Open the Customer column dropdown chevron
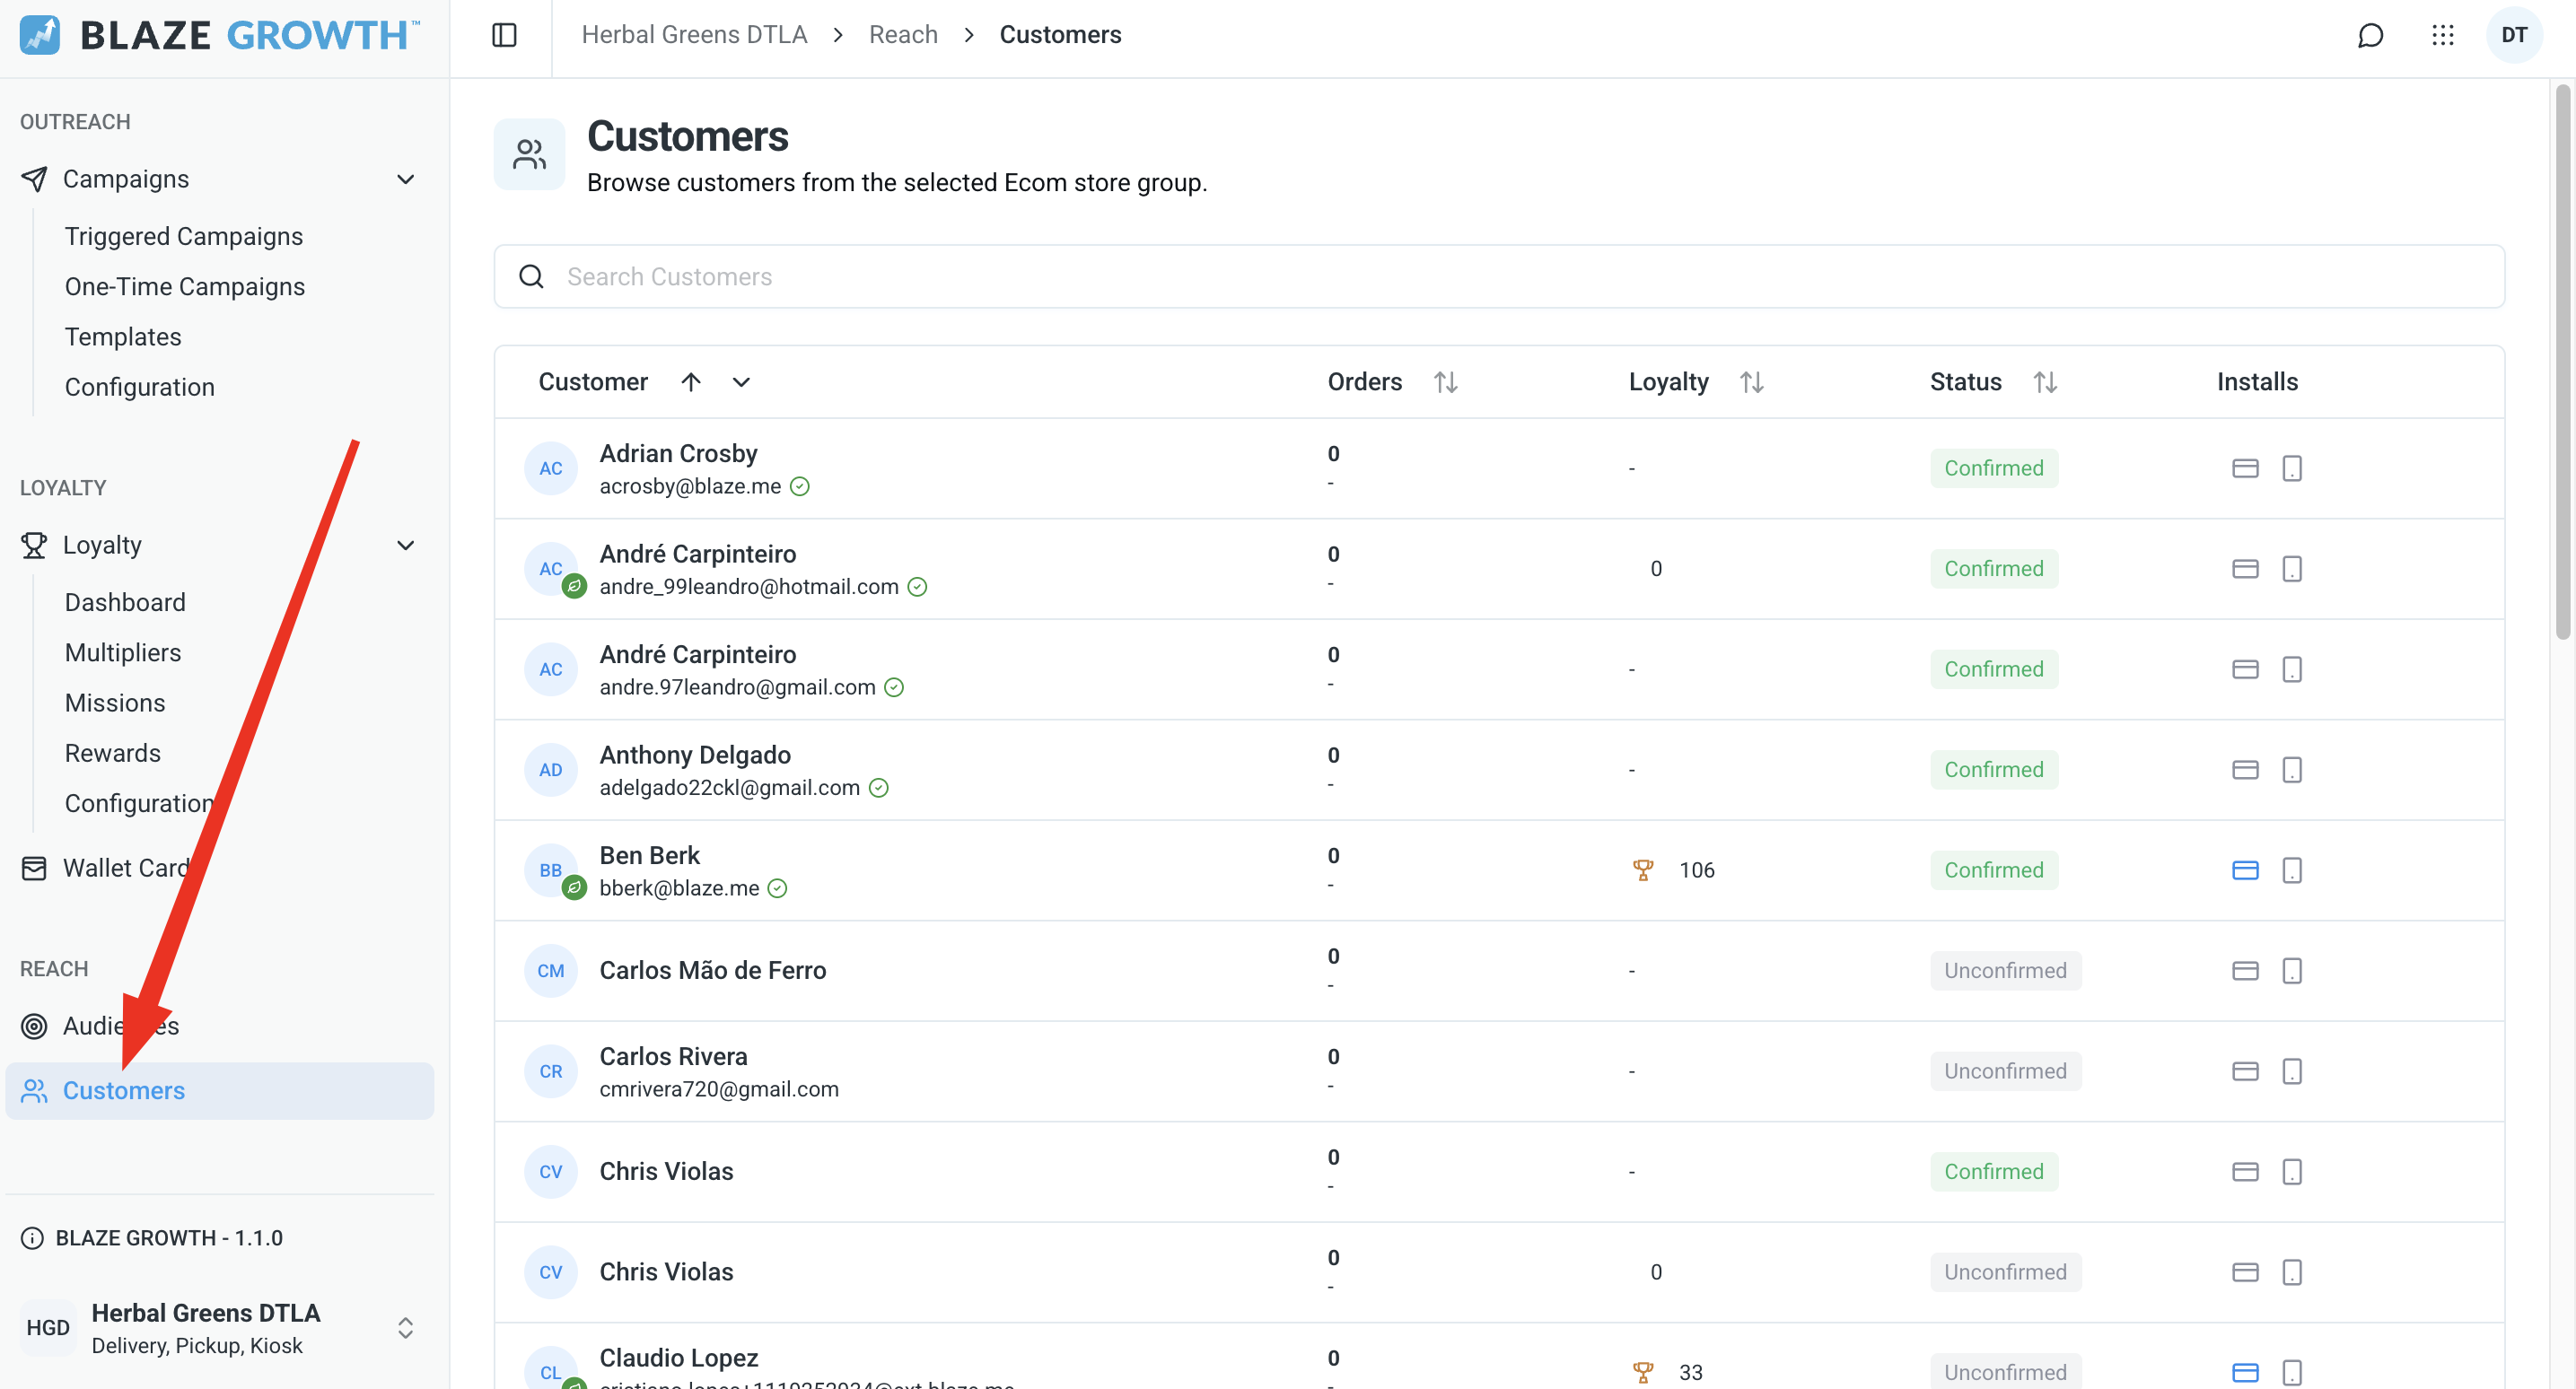The image size is (2576, 1389). tap(740, 382)
